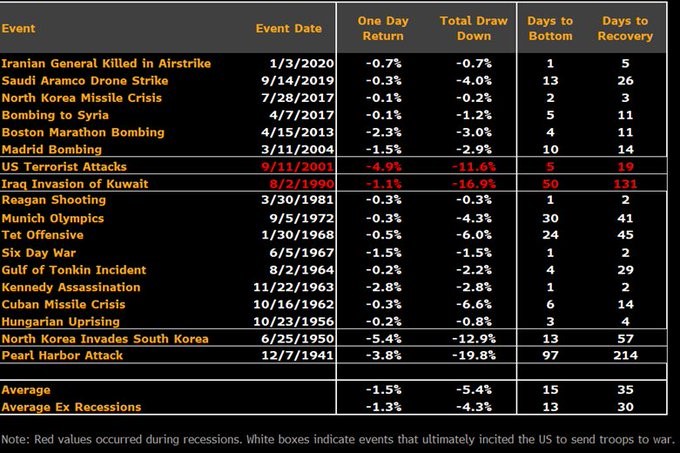Screen dimensions: 680x453
Task: Click the Event Date column header
Action: 289,28
